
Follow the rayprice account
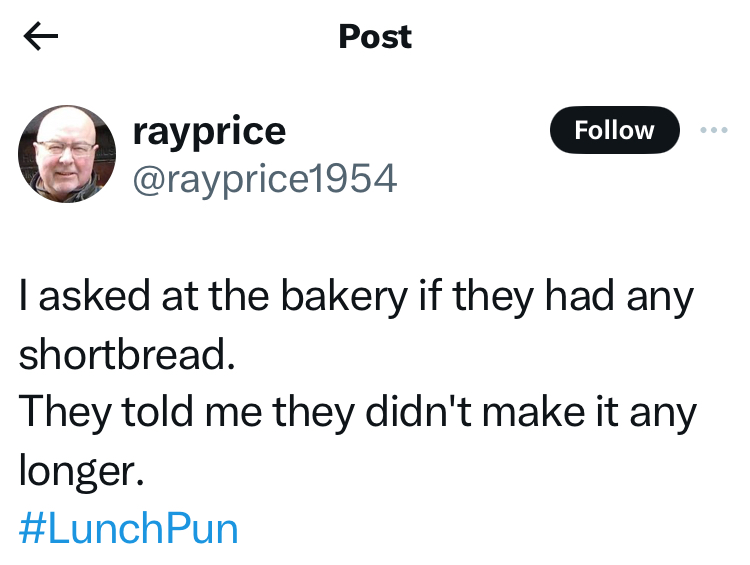coord(614,130)
